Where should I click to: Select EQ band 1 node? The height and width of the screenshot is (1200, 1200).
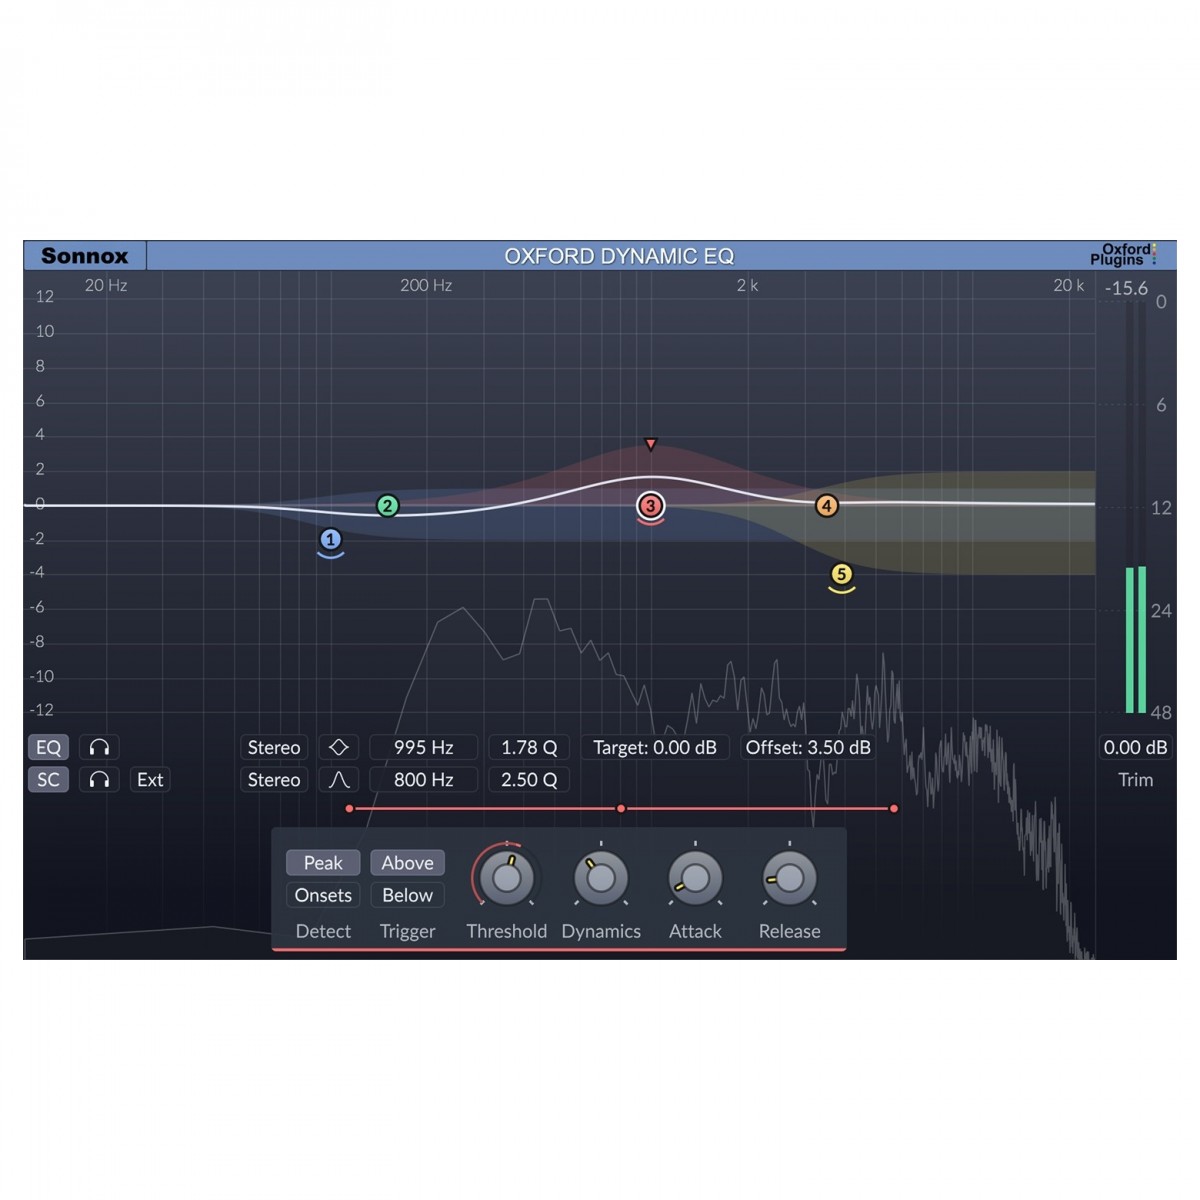[x=330, y=540]
